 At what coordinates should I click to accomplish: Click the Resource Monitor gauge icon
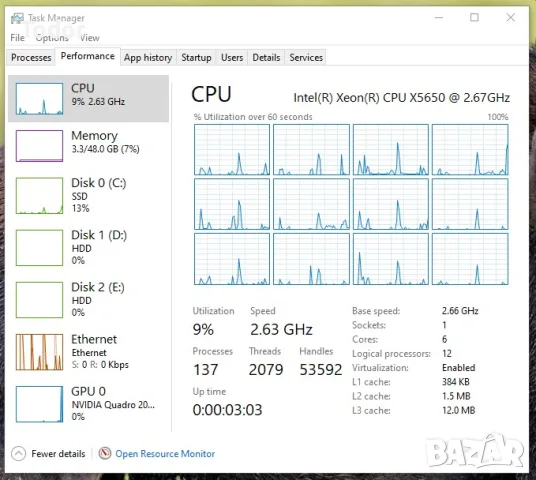105,453
